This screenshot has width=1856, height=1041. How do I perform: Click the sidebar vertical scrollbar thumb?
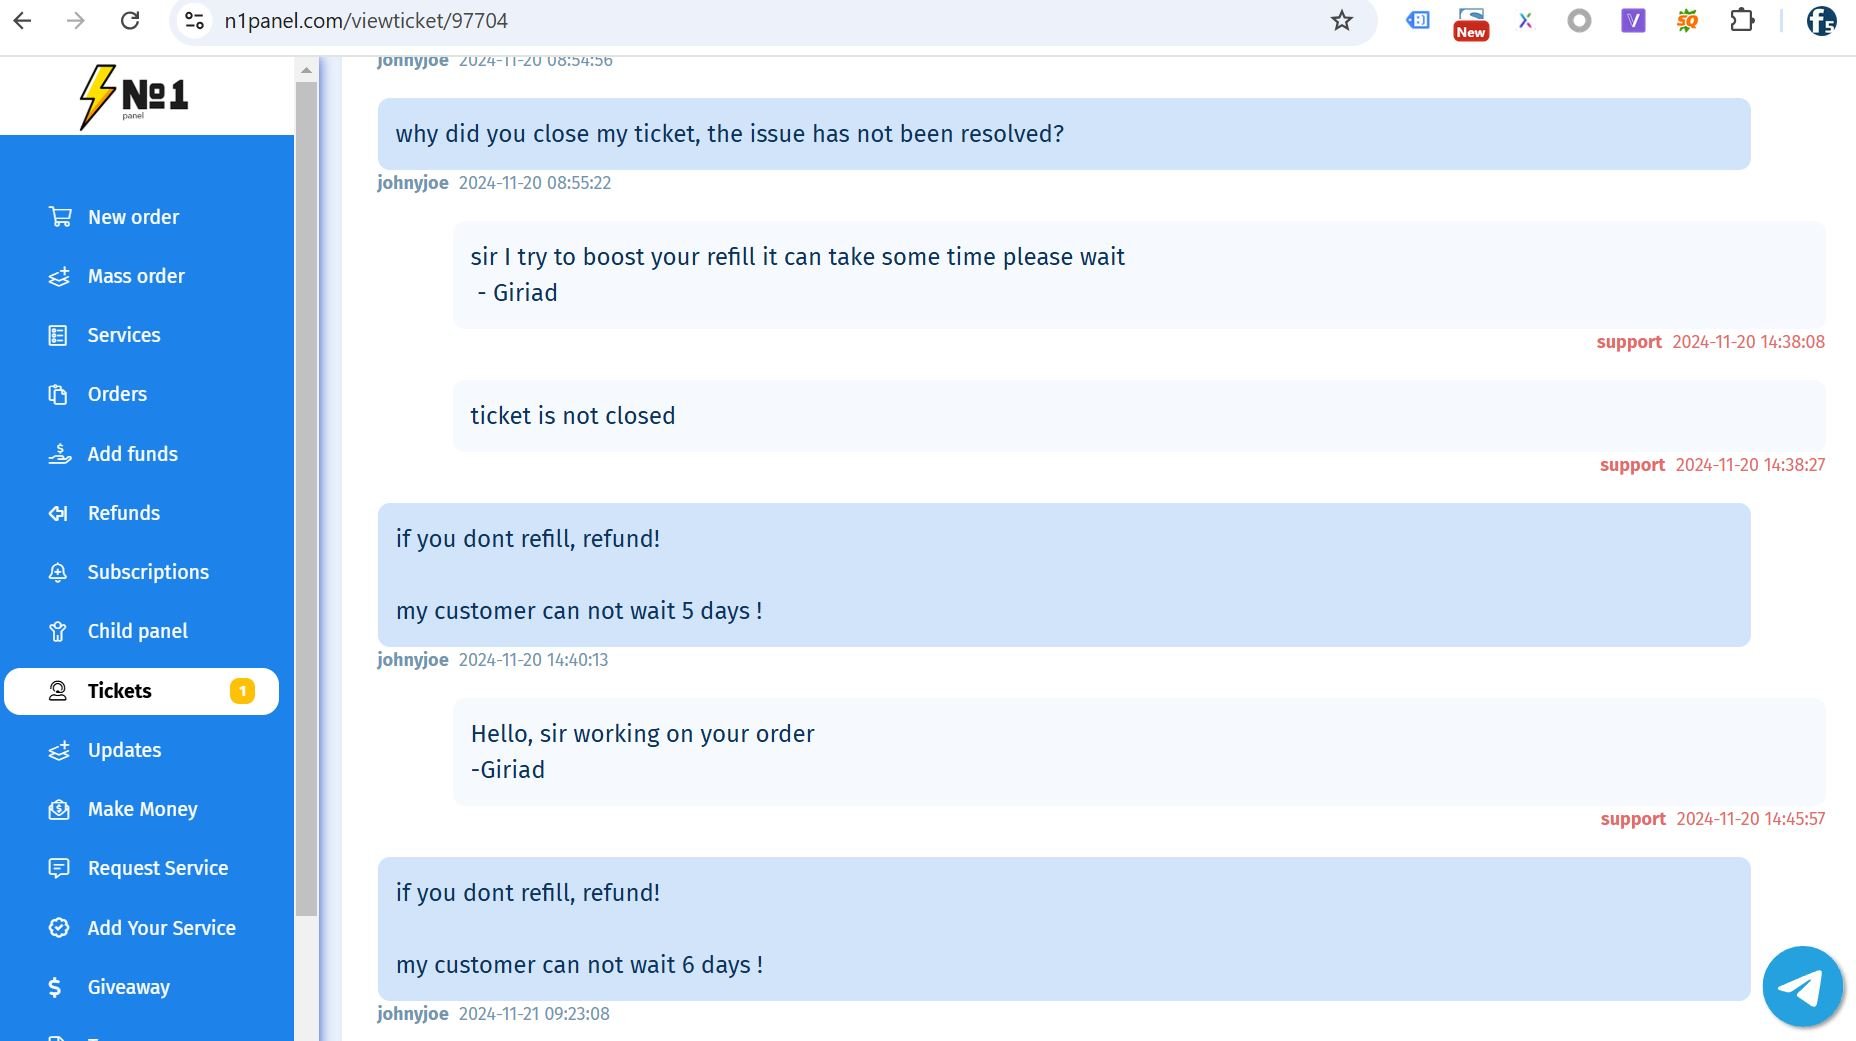click(306, 498)
